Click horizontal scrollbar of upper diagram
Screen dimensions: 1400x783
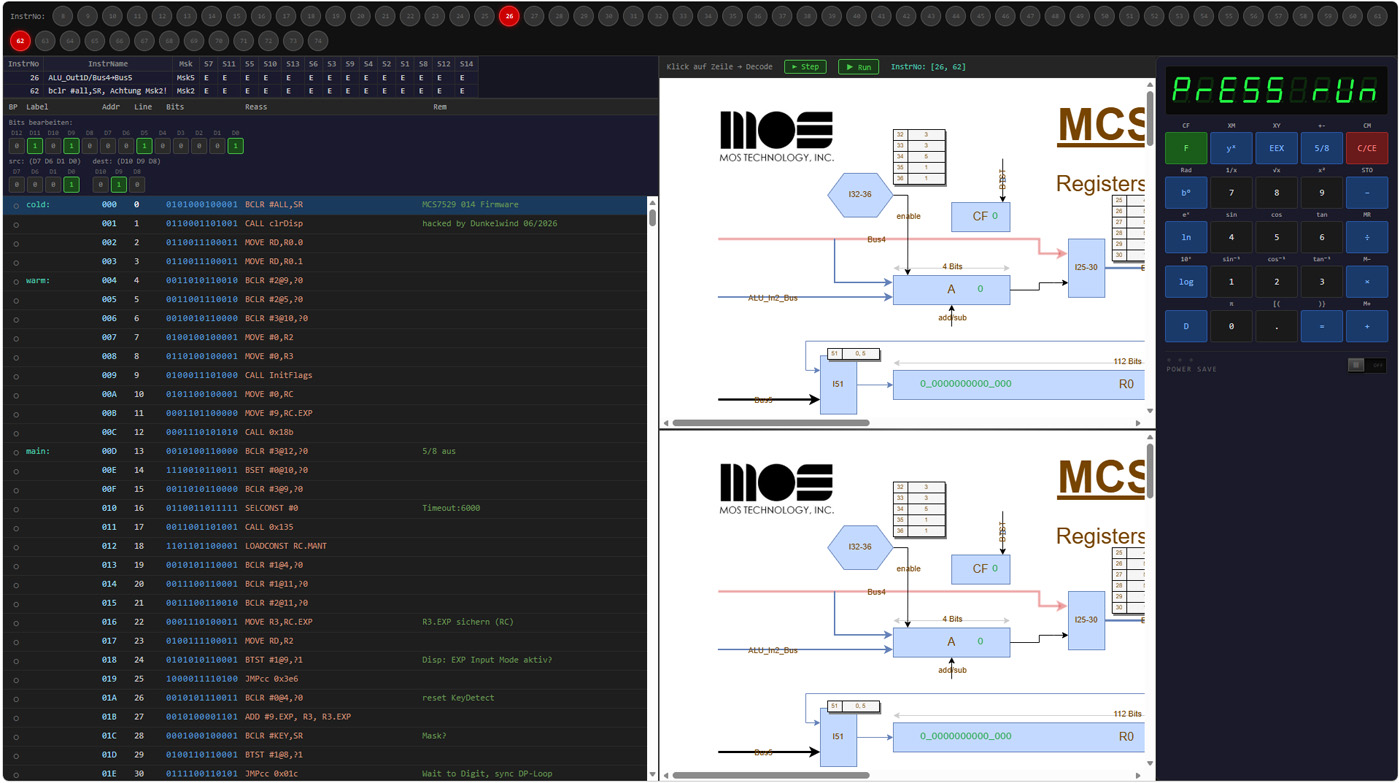tap(770, 423)
